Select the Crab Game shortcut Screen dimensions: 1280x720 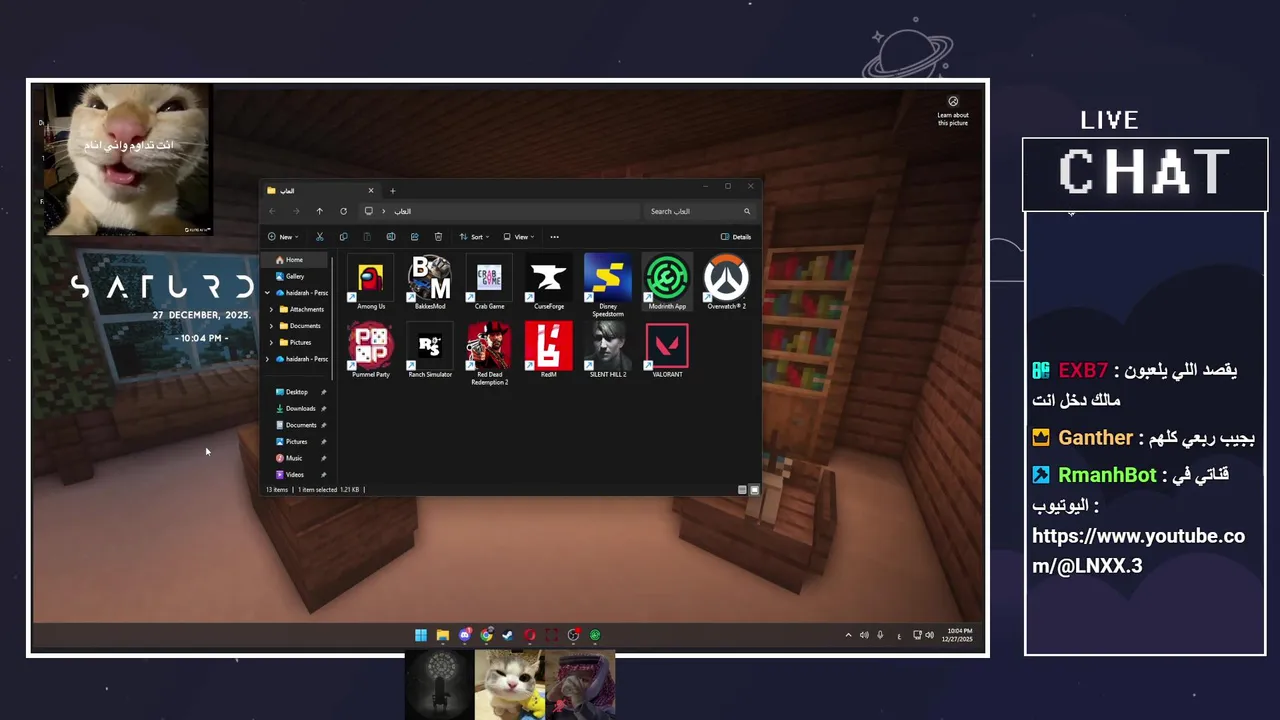(x=489, y=282)
